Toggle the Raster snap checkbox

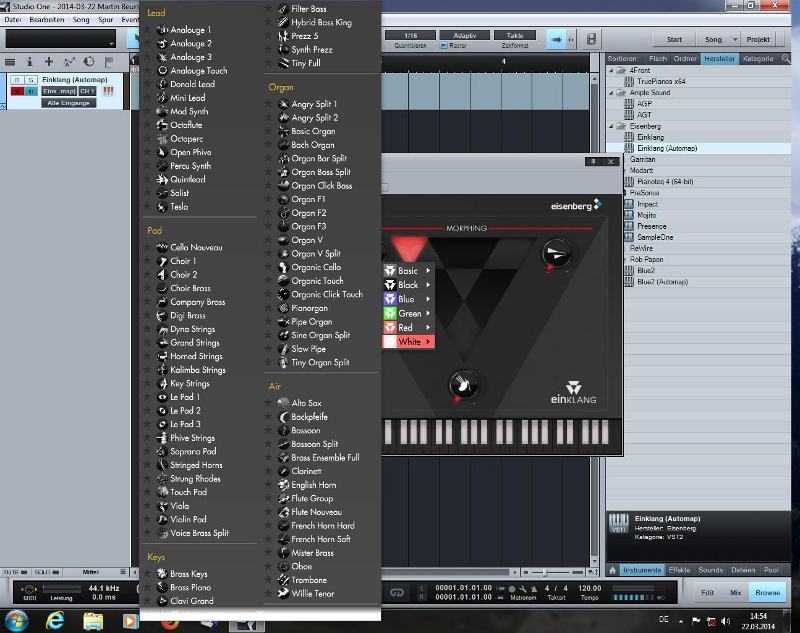[443, 45]
